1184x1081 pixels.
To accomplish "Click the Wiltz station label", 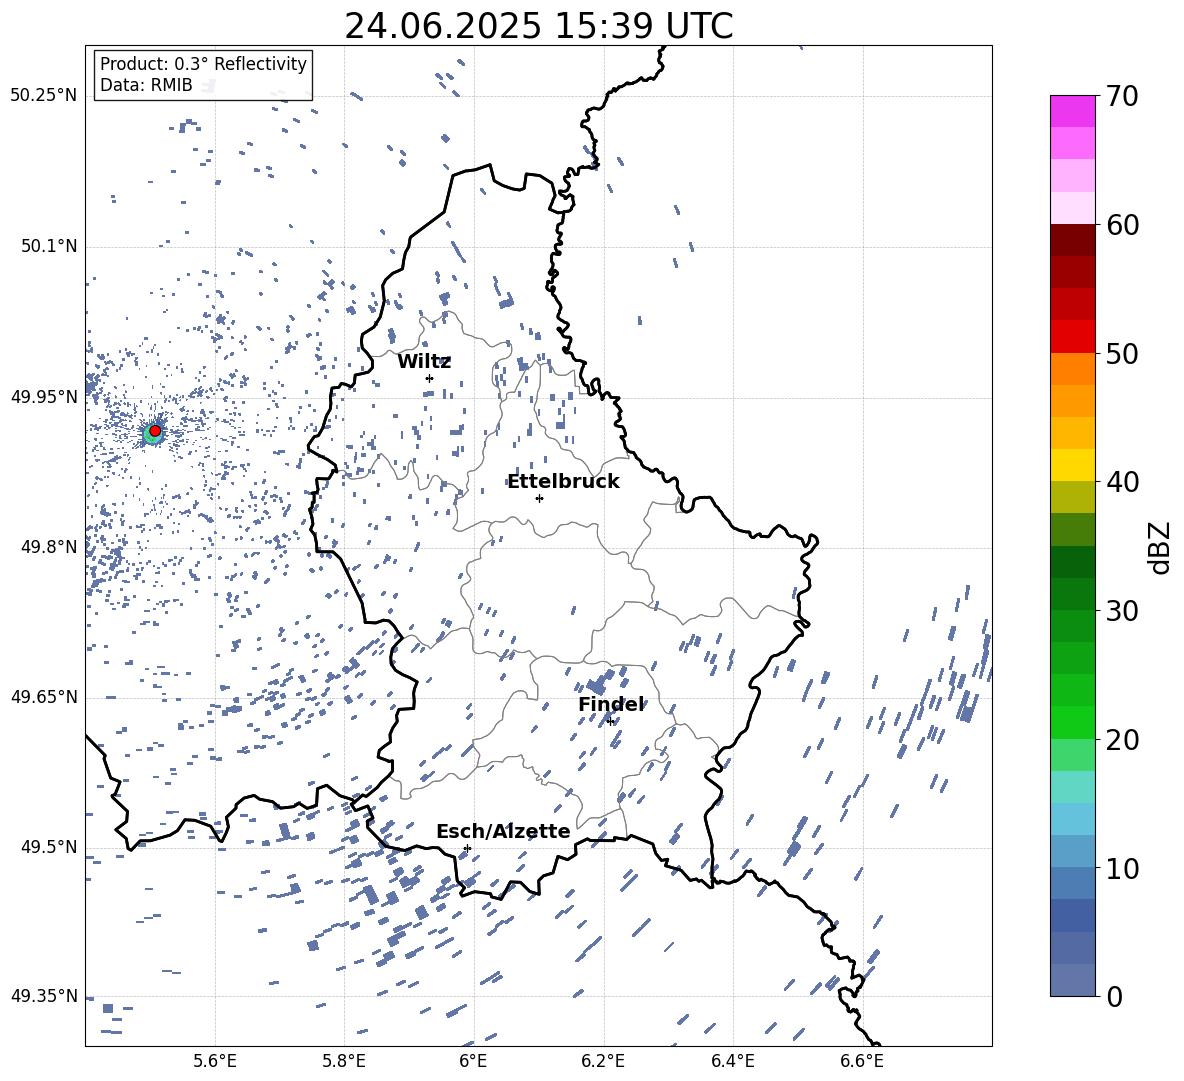I will (424, 362).
